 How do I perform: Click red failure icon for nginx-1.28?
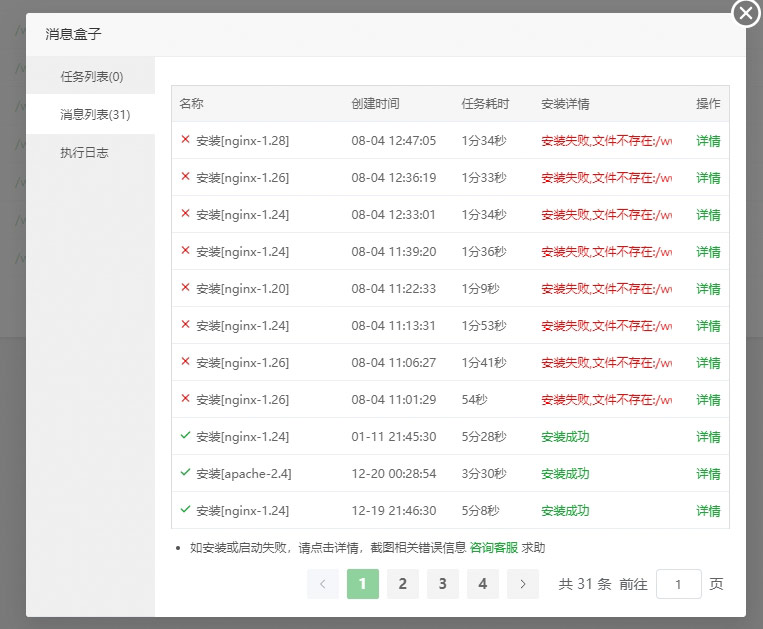click(185, 140)
